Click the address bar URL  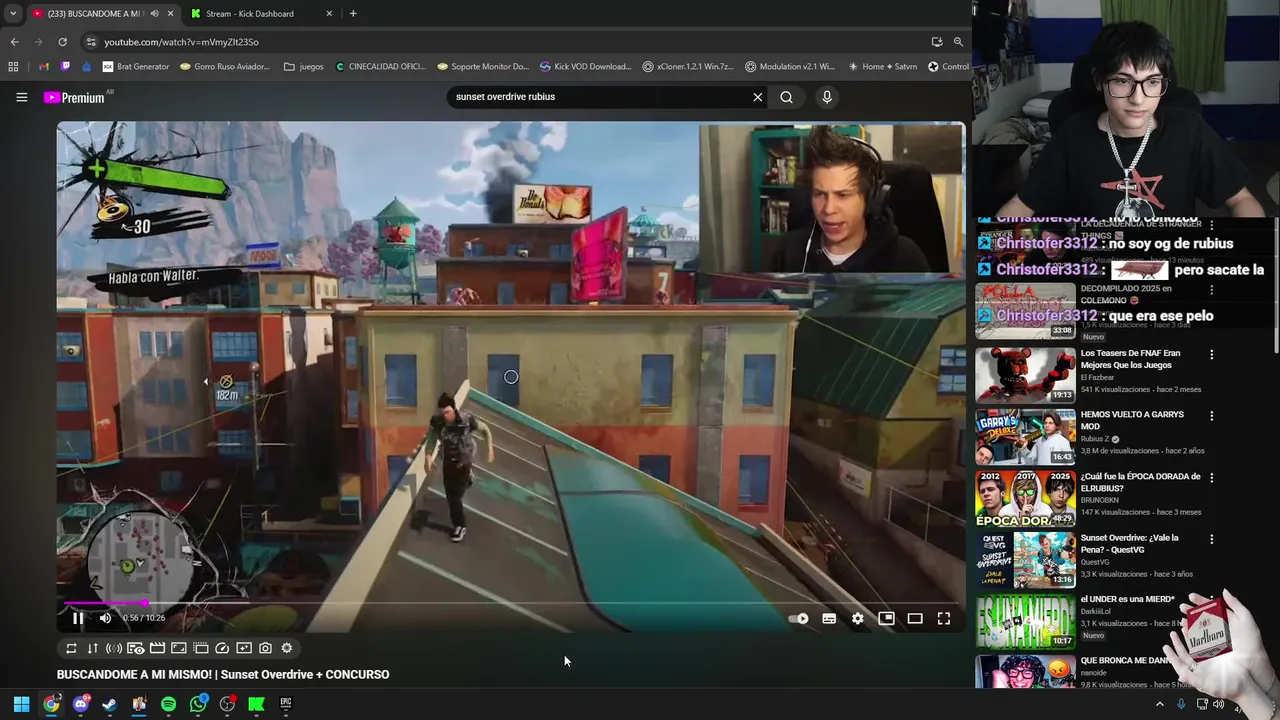182,42
